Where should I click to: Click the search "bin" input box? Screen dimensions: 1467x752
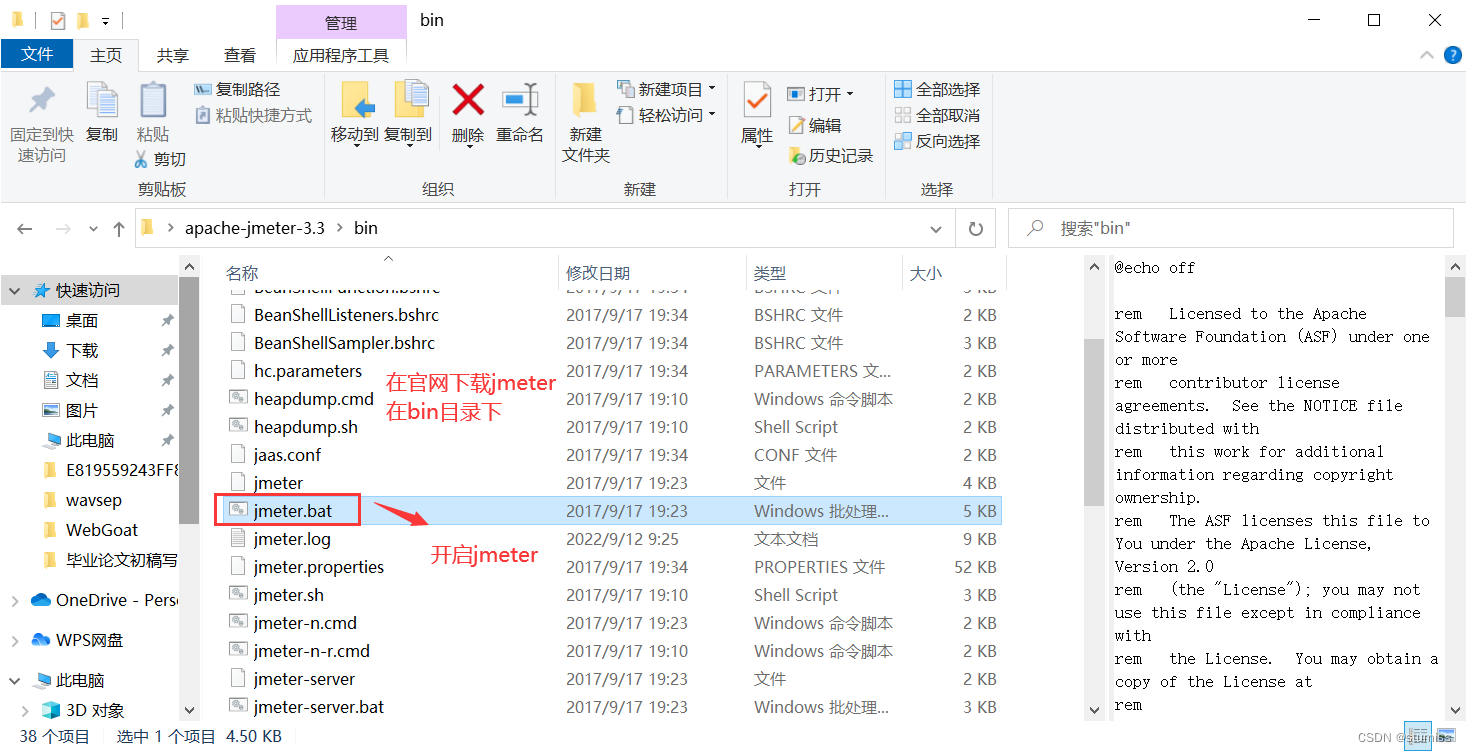(x=1230, y=229)
